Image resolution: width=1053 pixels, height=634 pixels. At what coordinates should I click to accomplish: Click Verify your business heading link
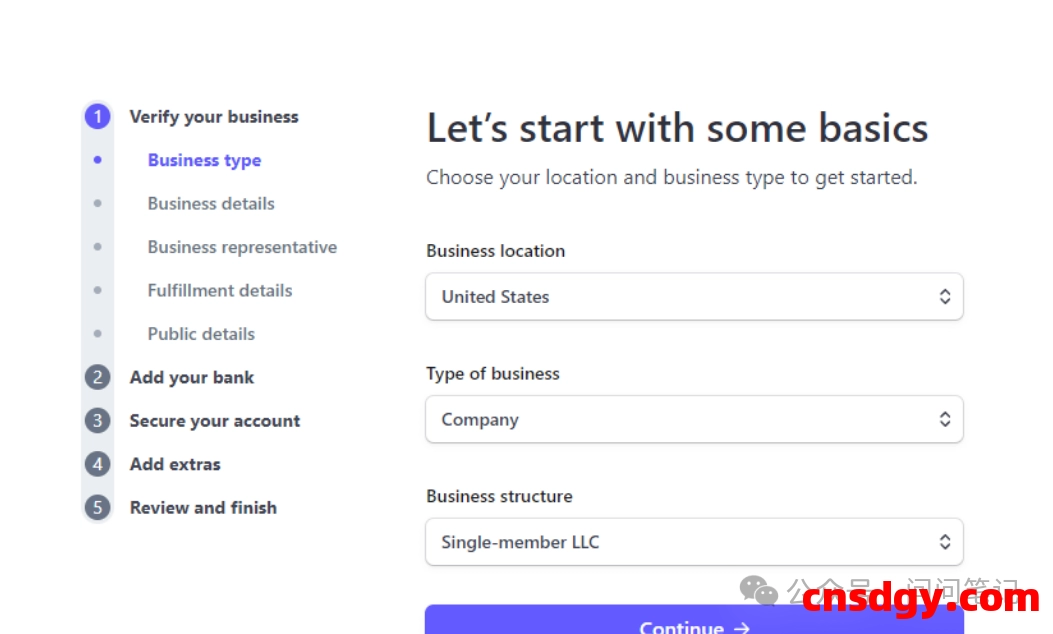(x=214, y=116)
